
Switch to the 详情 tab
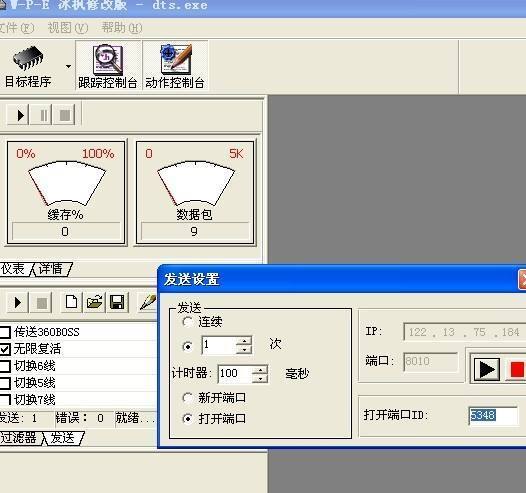pyautogui.click(x=52, y=269)
